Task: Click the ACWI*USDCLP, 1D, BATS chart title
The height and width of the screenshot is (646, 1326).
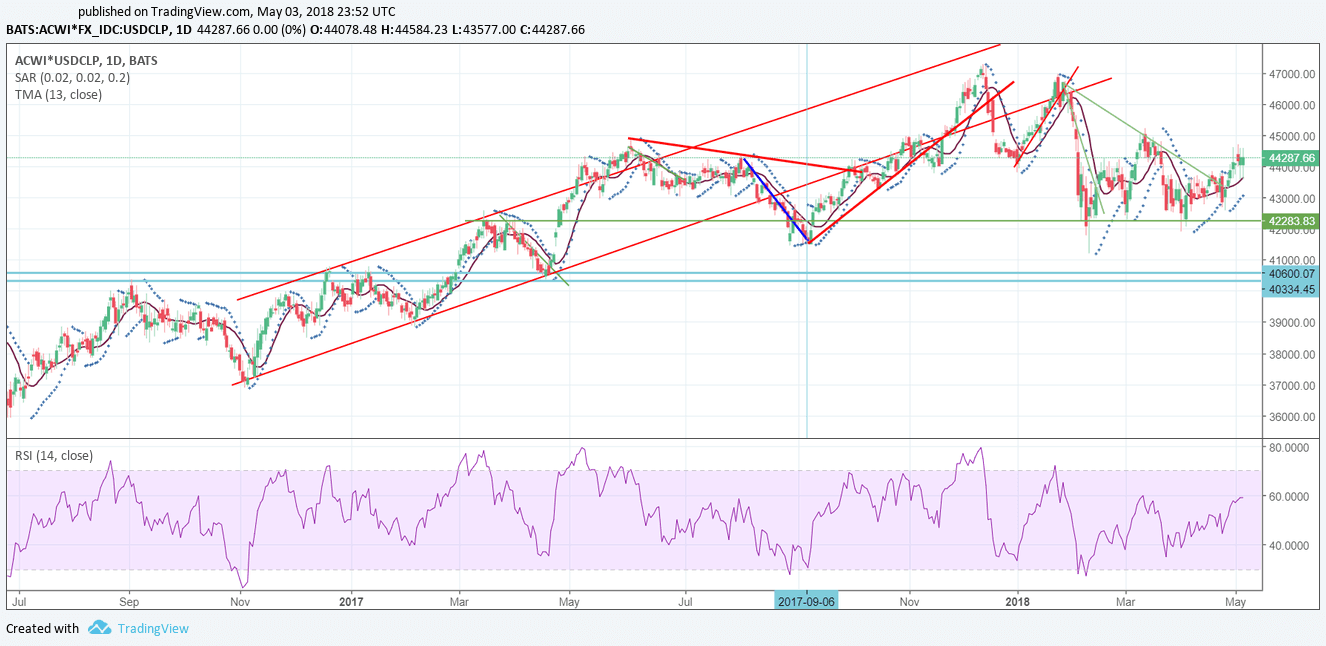Action: [x=86, y=60]
